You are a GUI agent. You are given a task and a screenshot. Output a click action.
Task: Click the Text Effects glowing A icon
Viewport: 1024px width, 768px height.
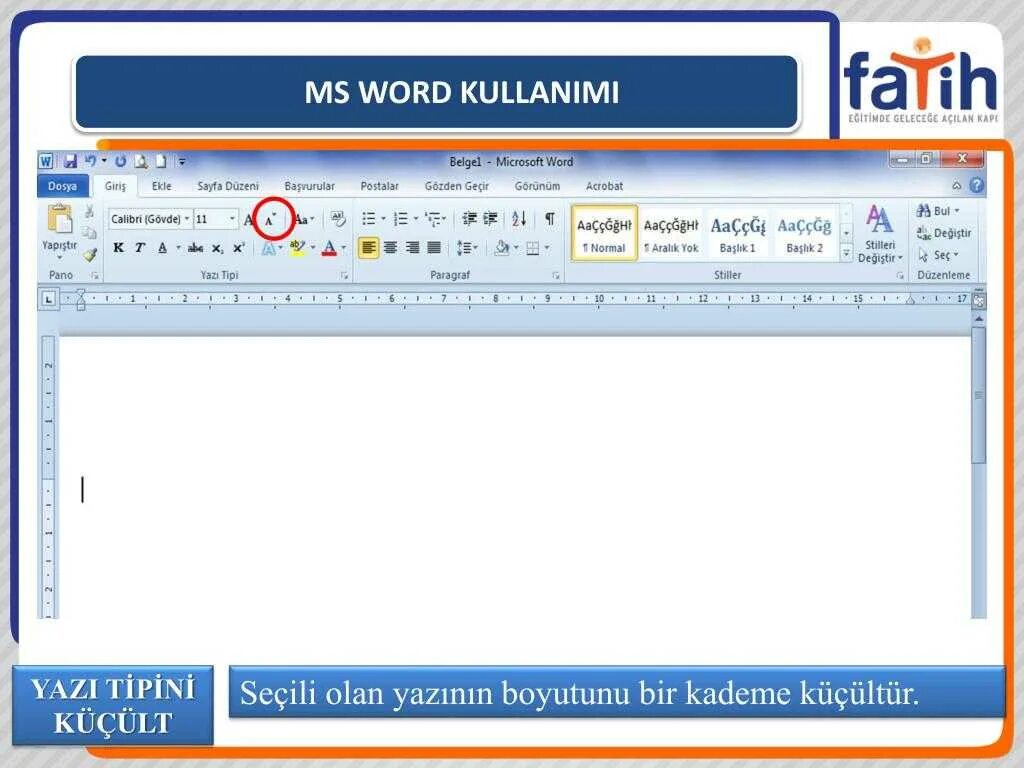click(268, 248)
